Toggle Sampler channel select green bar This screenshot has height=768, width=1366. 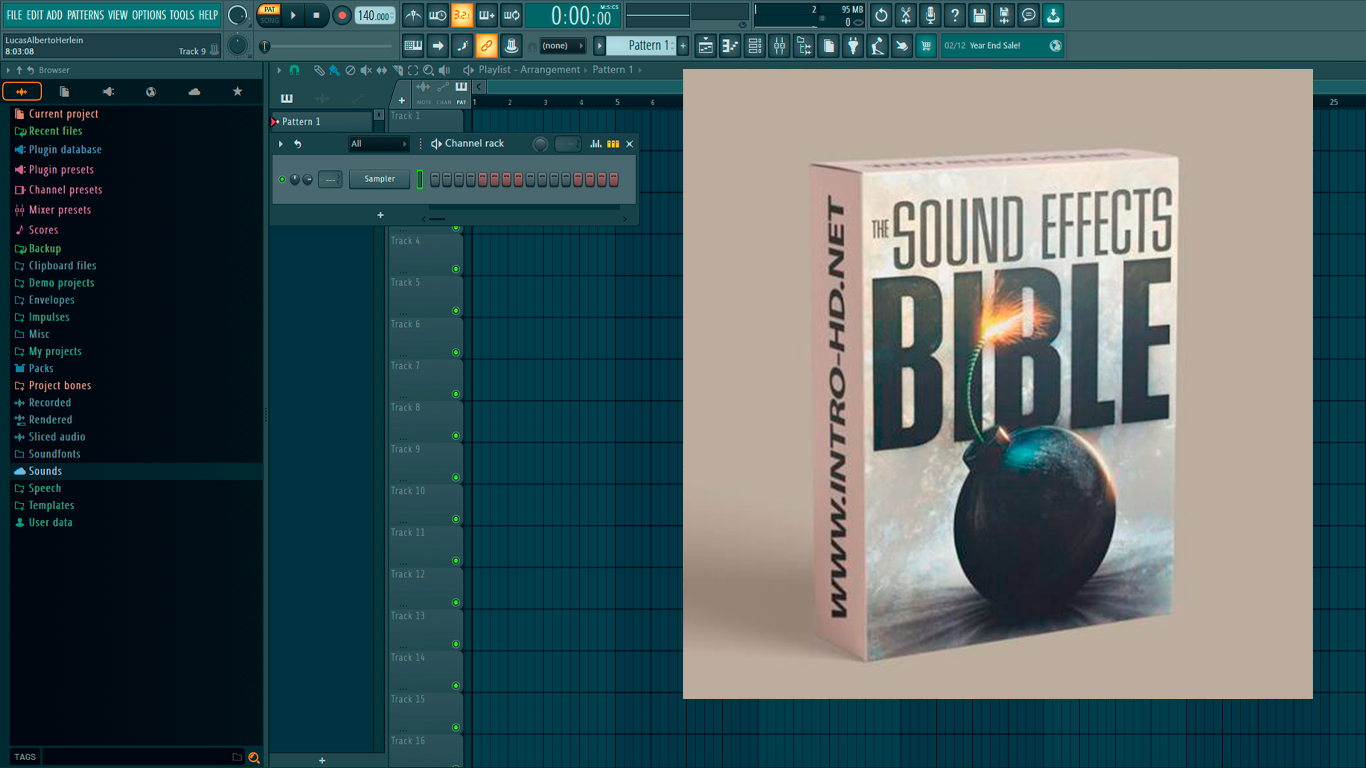click(x=420, y=179)
